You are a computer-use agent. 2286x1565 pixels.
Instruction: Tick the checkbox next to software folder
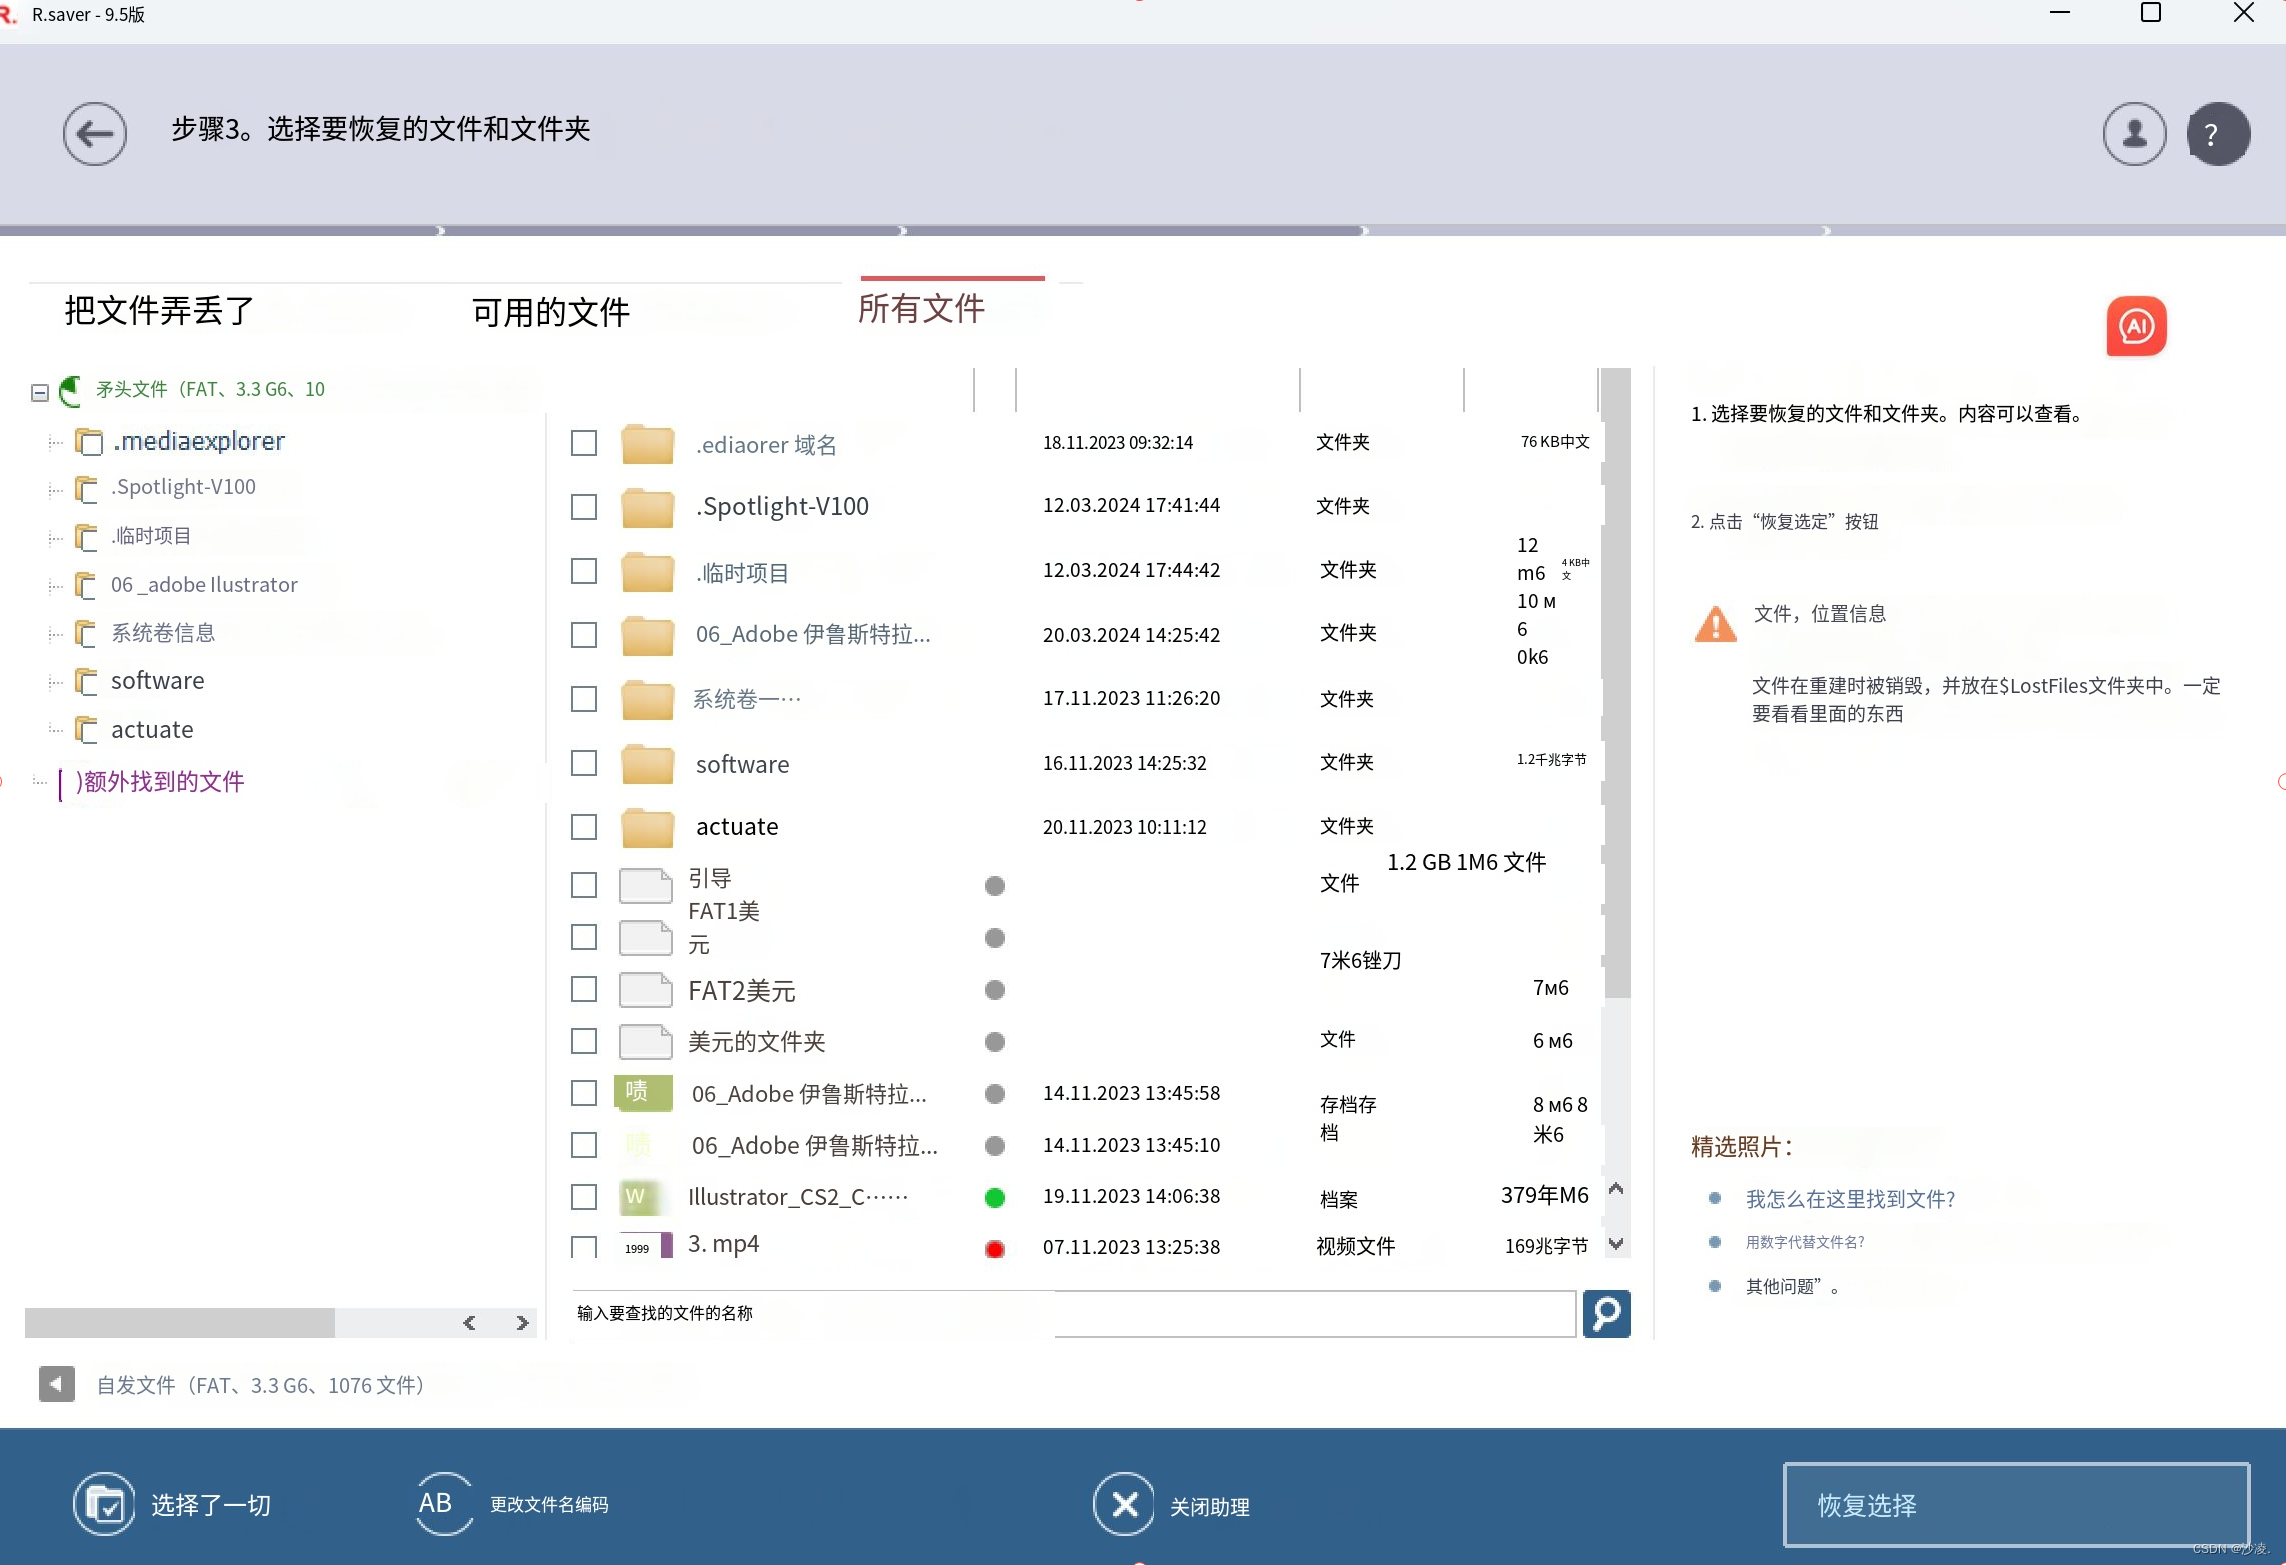584,764
